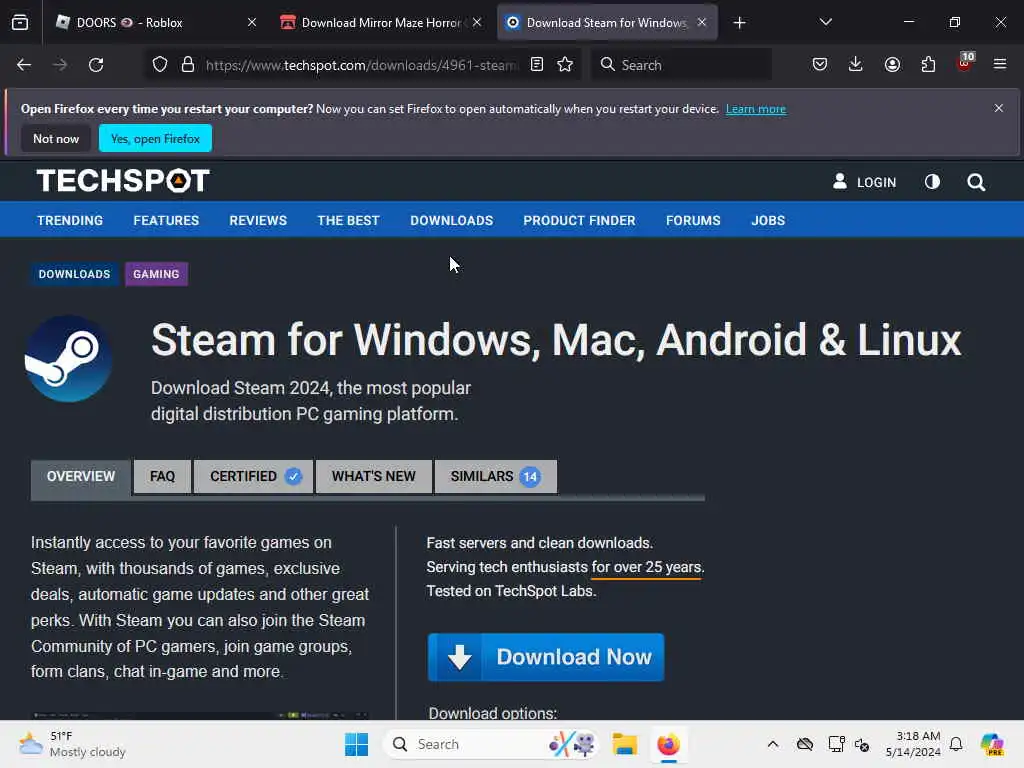The height and width of the screenshot is (768, 1024).
Task: Click the Firefox toolbar Search box
Action: coord(681,65)
